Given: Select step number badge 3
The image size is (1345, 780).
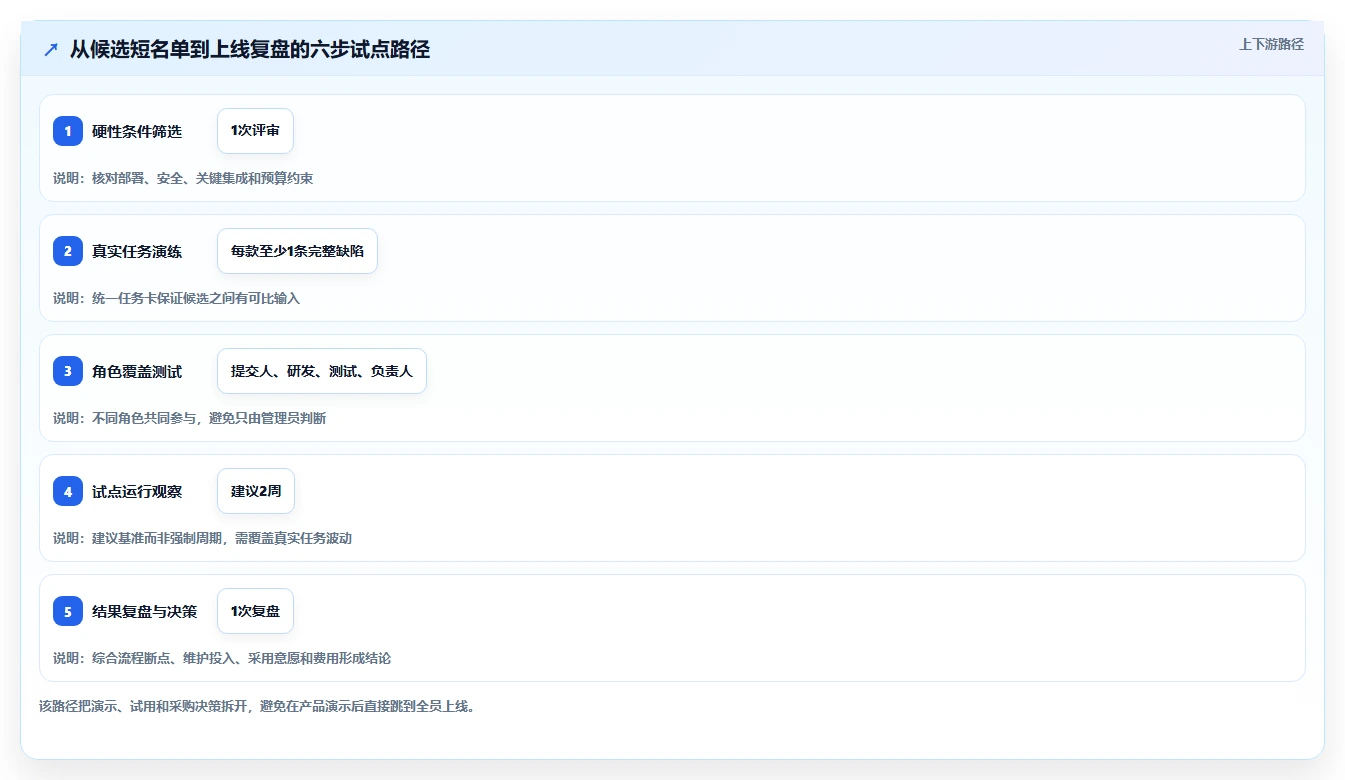Looking at the screenshot, I should (68, 371).
